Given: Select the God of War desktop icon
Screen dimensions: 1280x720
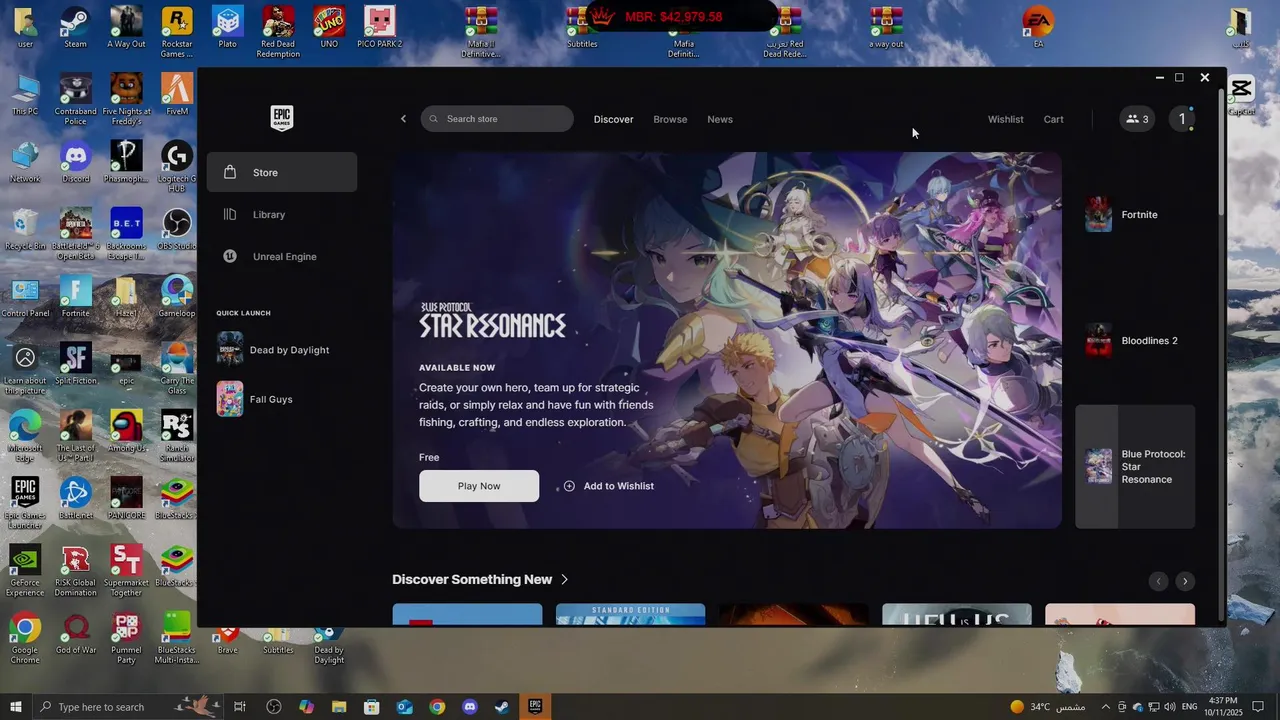Looking at the screenshot, I should pos(75,633).
